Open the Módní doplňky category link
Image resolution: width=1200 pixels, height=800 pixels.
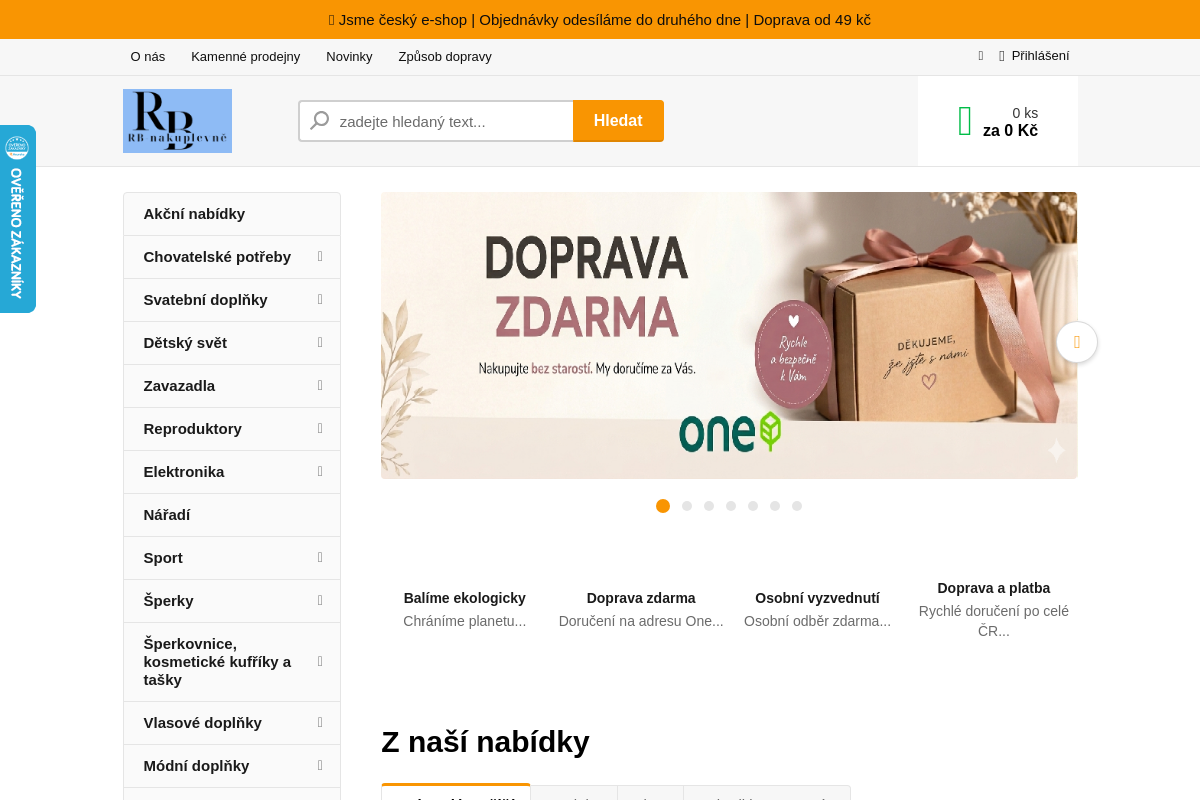[196, 766]
